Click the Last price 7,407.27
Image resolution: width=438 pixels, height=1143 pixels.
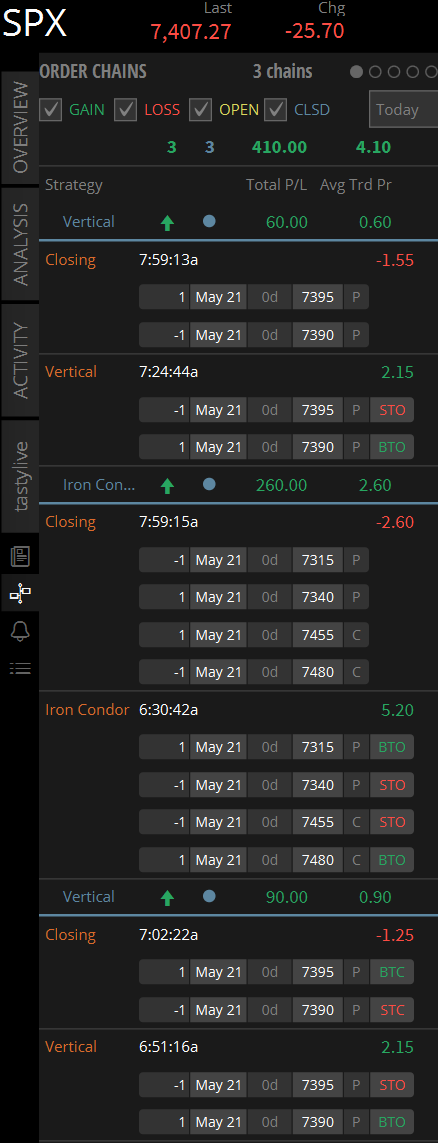(x=191, y=31)
